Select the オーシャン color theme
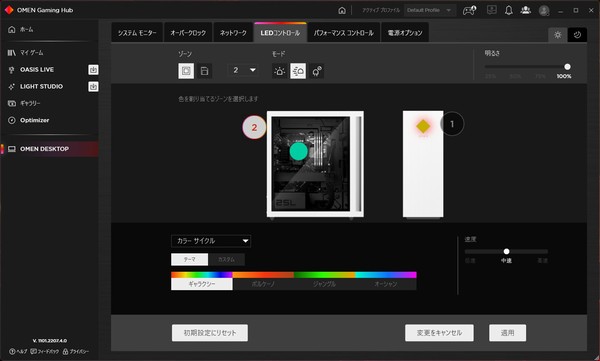 tap(386, 281)
